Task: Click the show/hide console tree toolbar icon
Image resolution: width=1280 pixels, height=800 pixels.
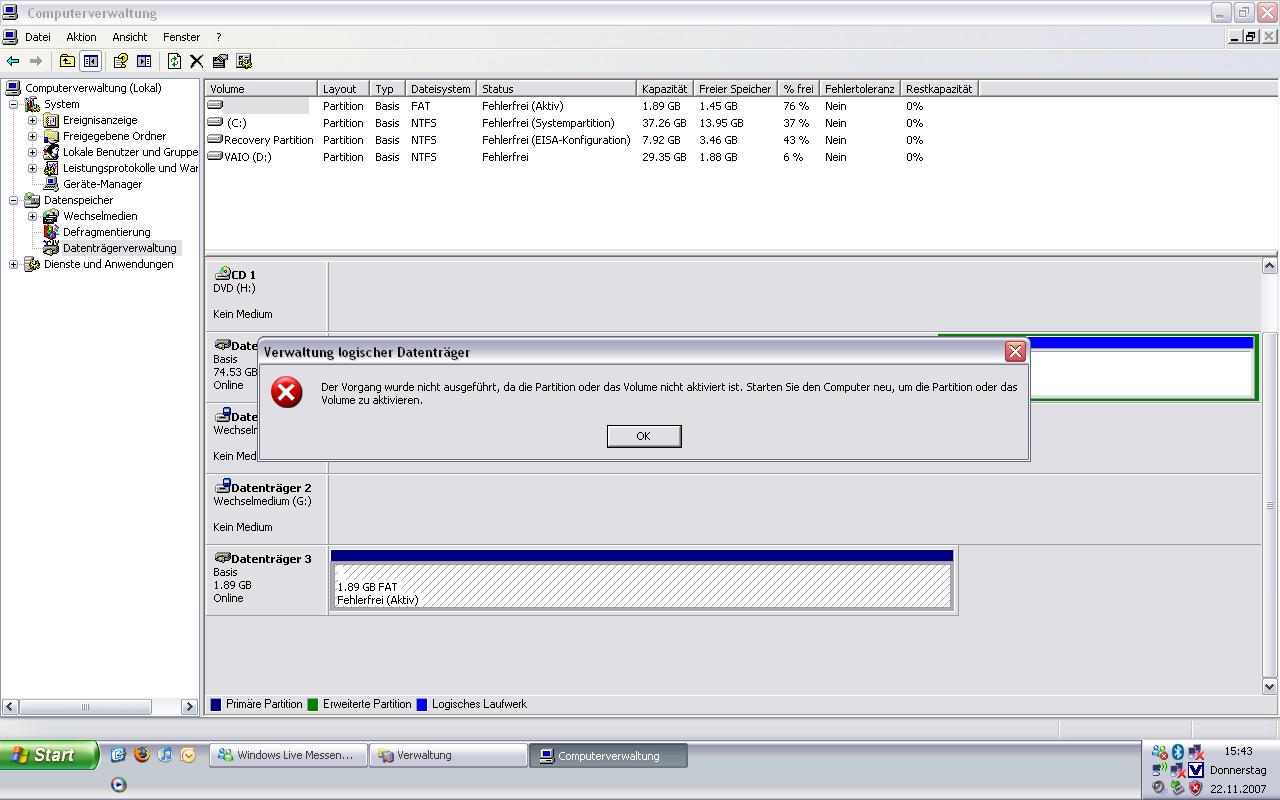Action: tap(91, 61)
